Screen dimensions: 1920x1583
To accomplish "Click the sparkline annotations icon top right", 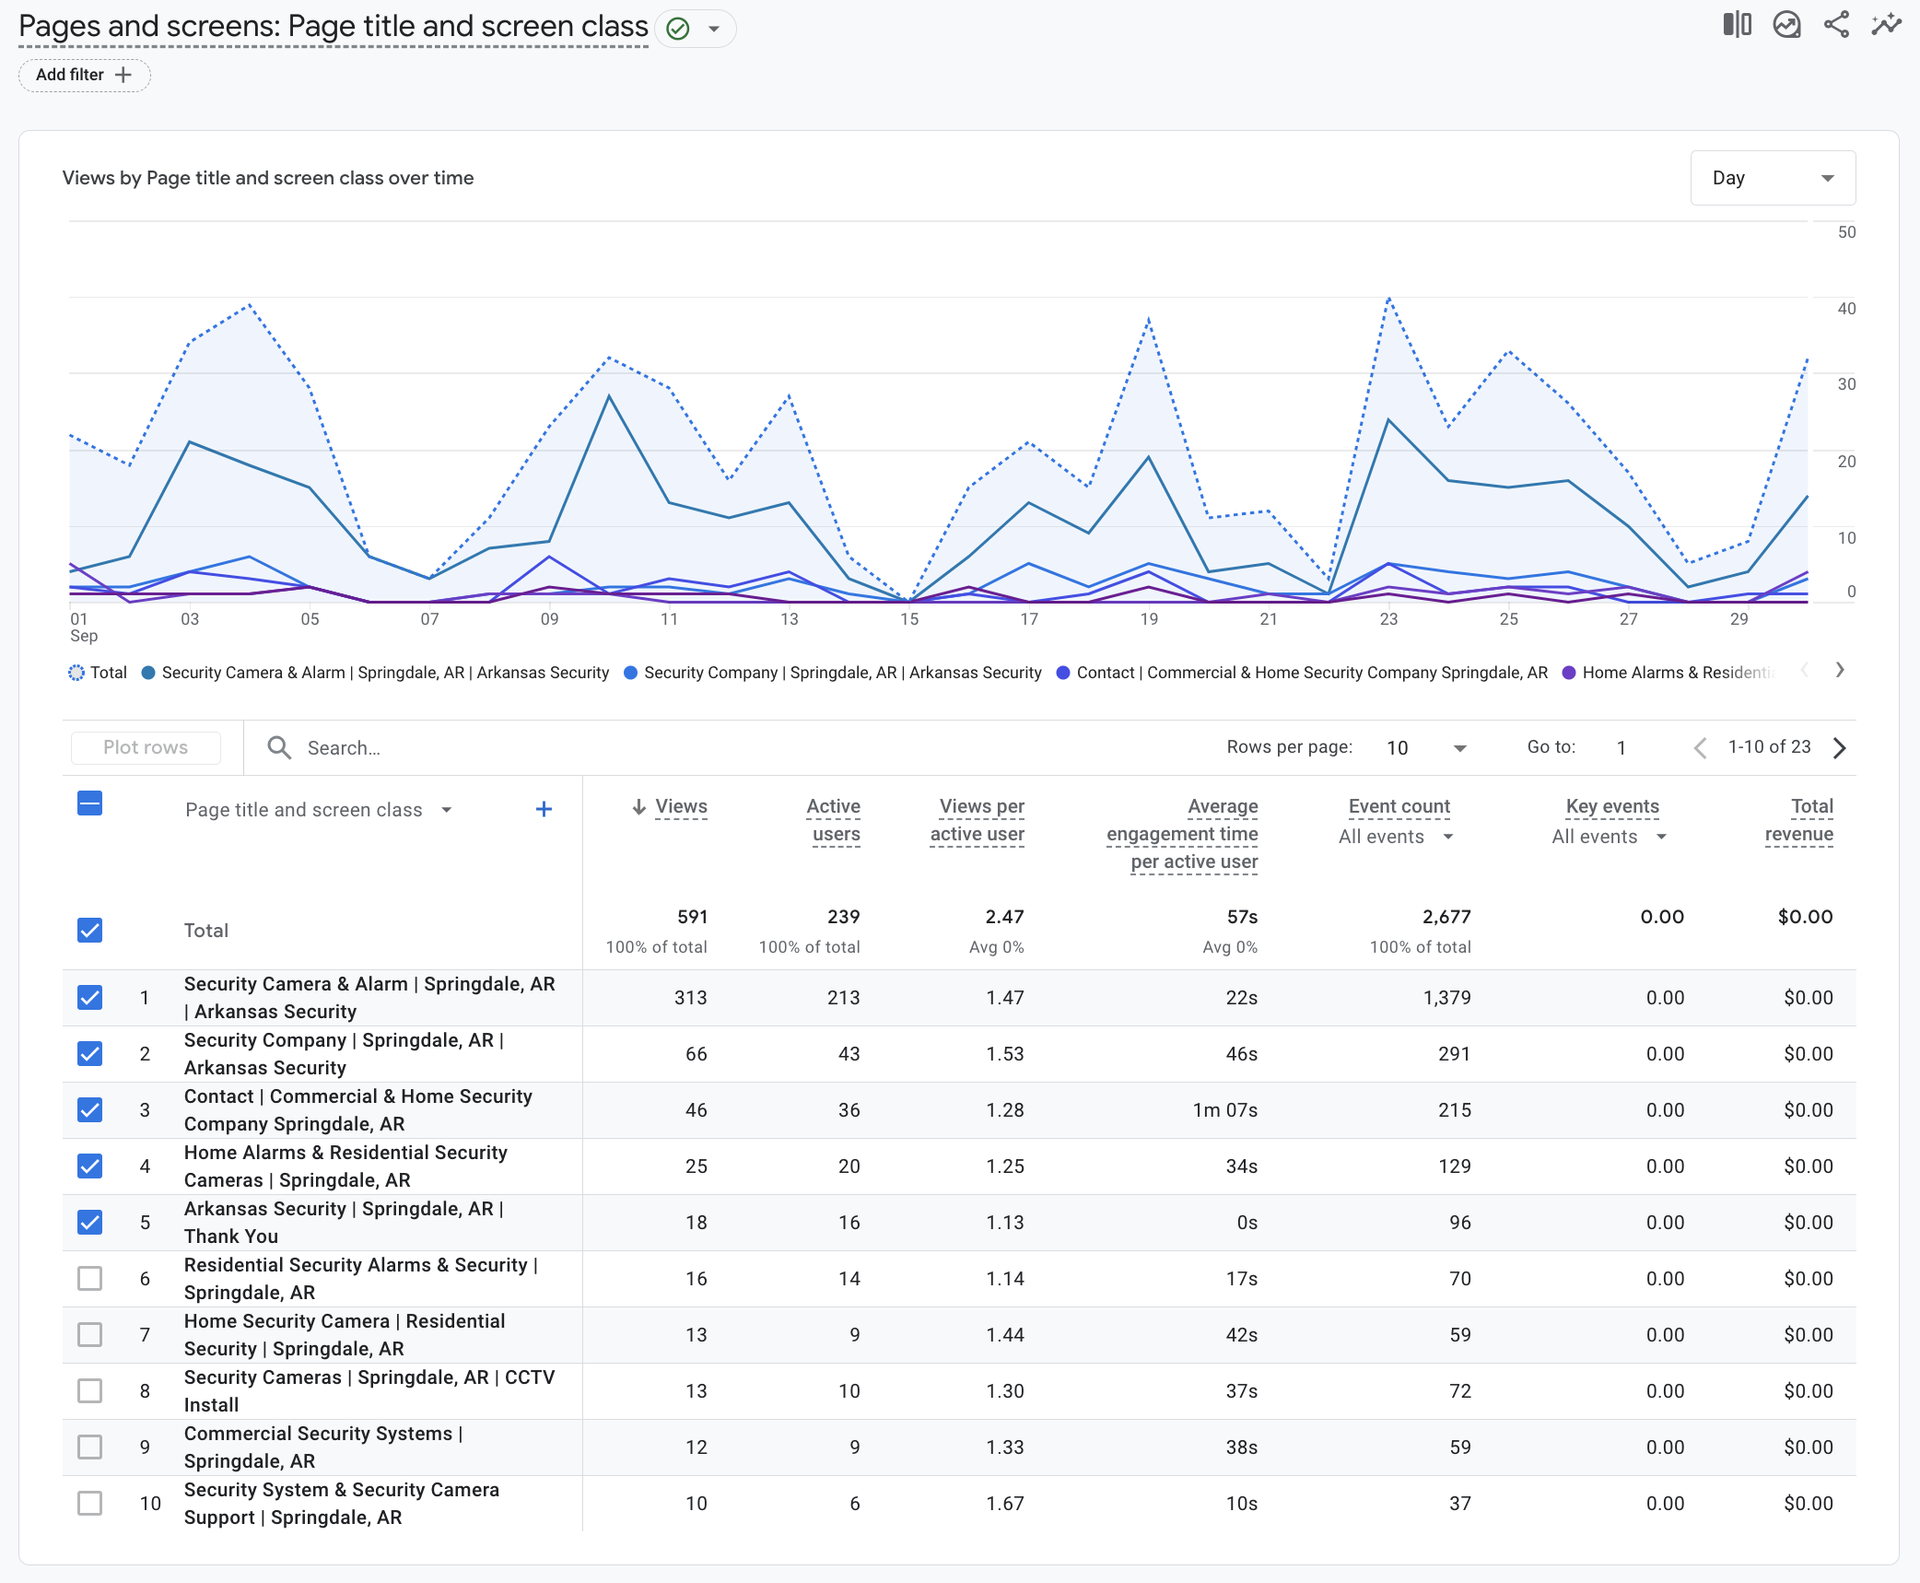I will point(1886,25).
